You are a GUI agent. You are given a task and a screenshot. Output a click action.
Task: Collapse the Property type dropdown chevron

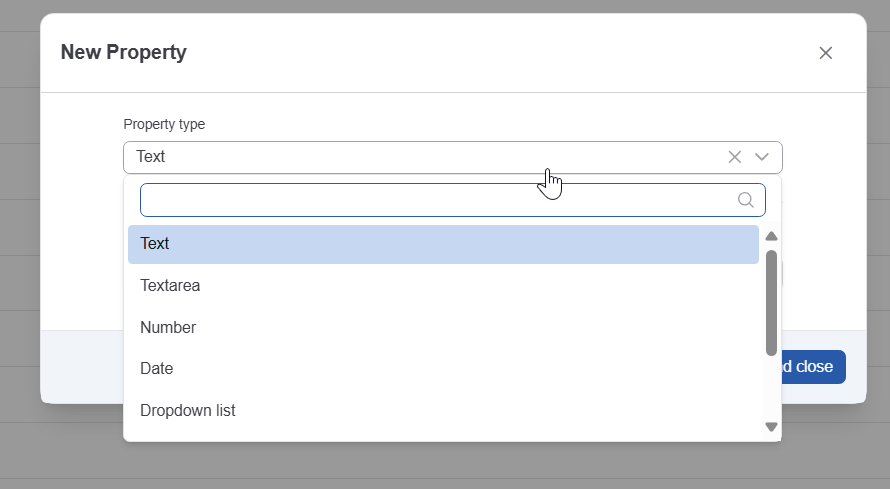click(762, 157)
